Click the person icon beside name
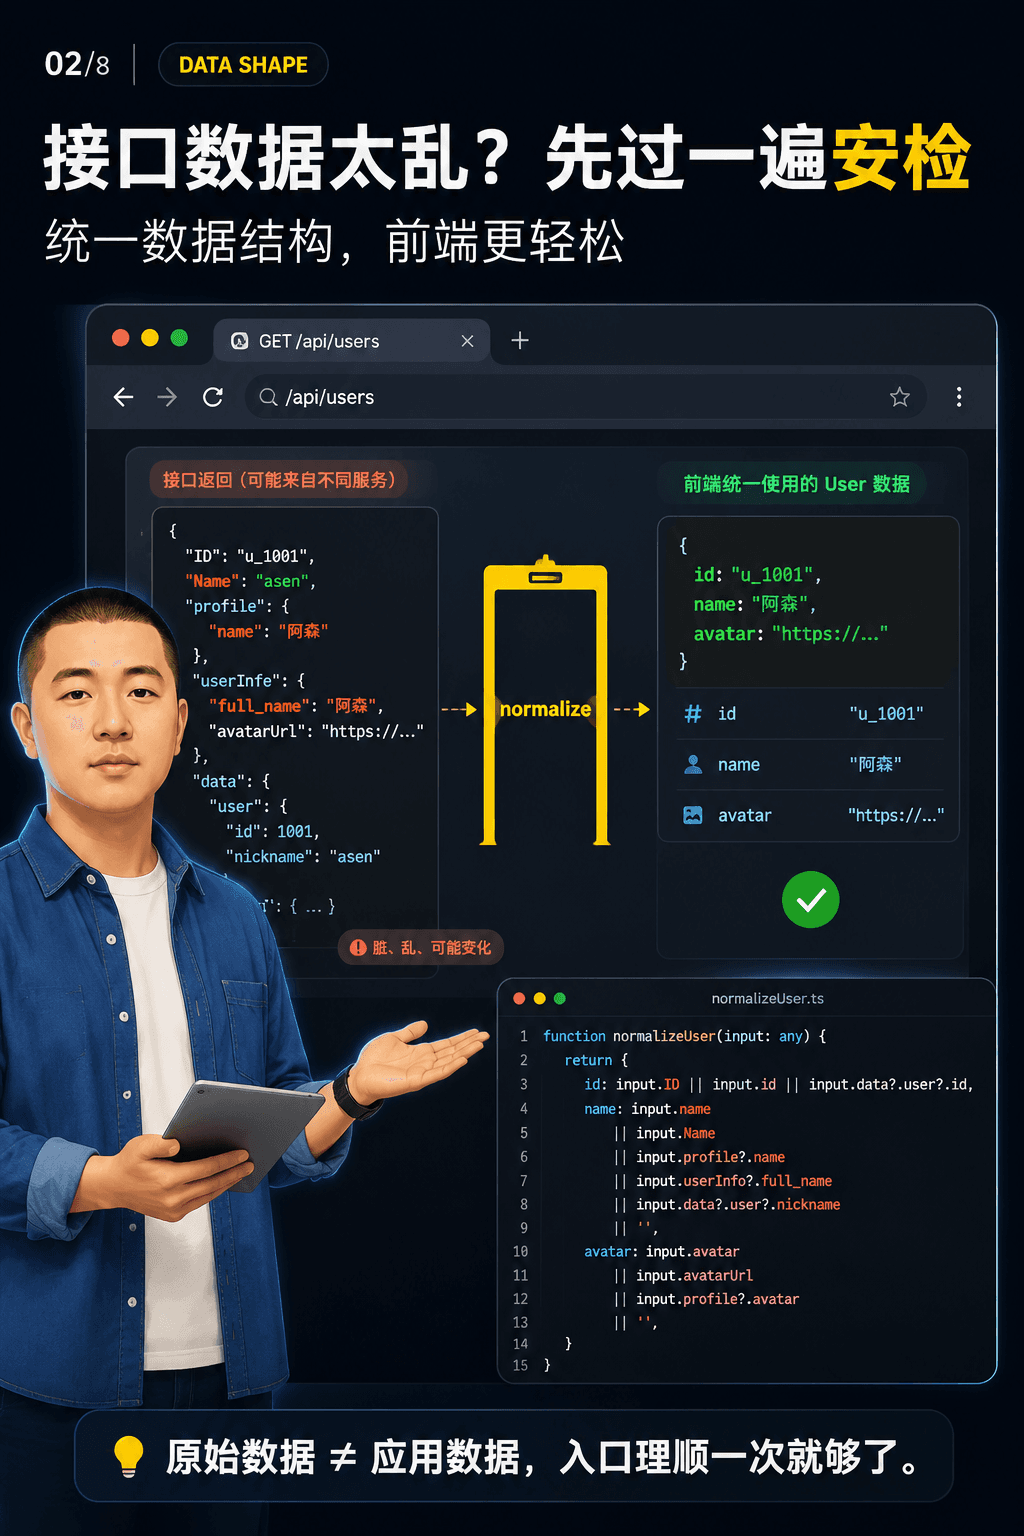Image resolution: width=1024 pixels, height=1536 pixels. tap(693, 764)
